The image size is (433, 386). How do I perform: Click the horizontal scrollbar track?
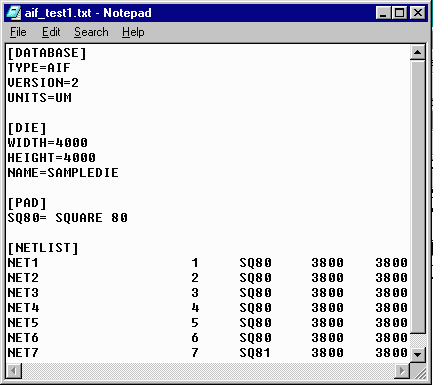(x=208, y=371)
